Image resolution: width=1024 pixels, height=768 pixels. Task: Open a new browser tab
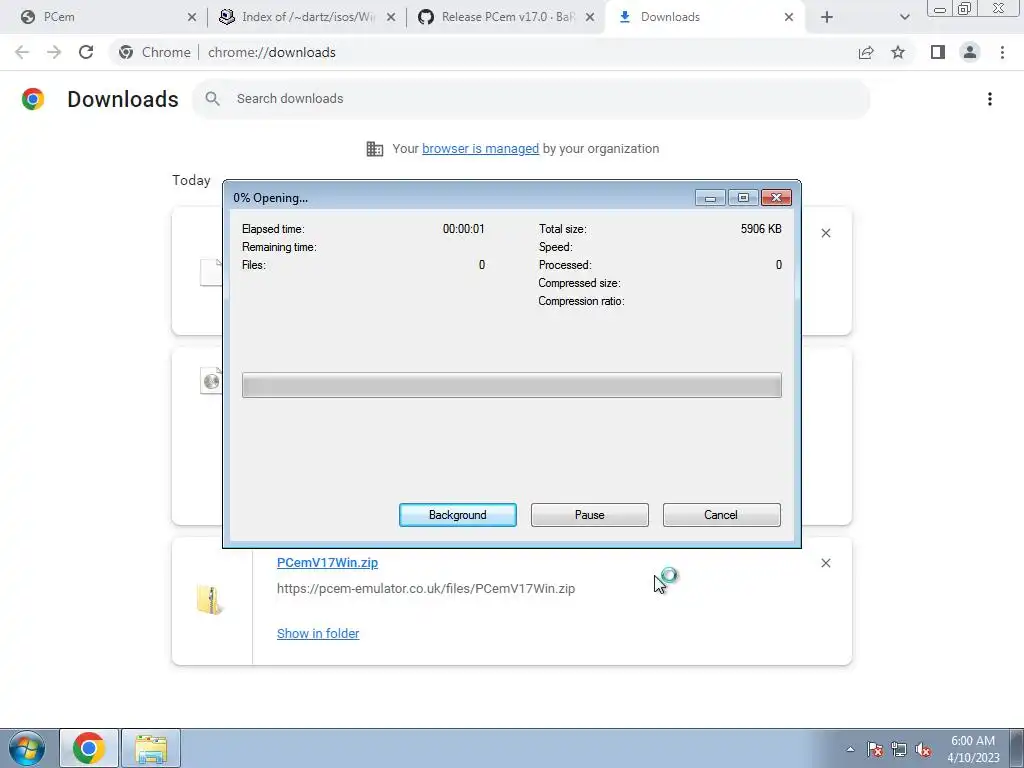(827, 18)
